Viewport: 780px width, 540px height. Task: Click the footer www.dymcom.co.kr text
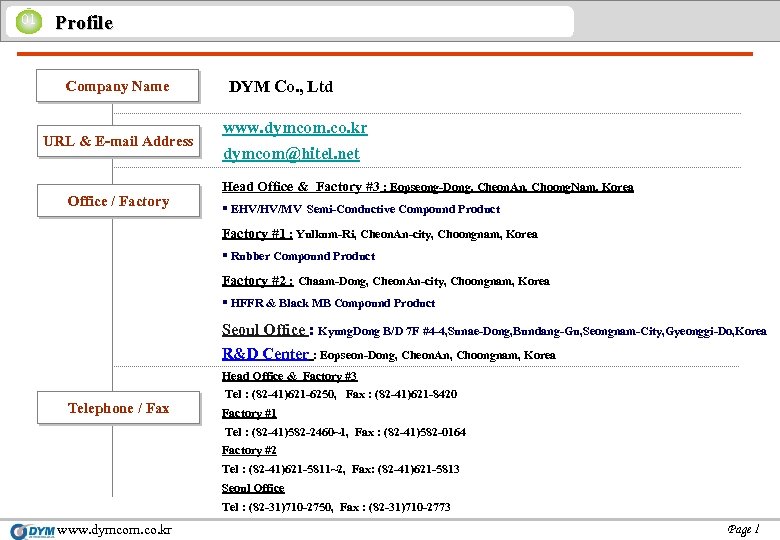click(x=114, y=530)
